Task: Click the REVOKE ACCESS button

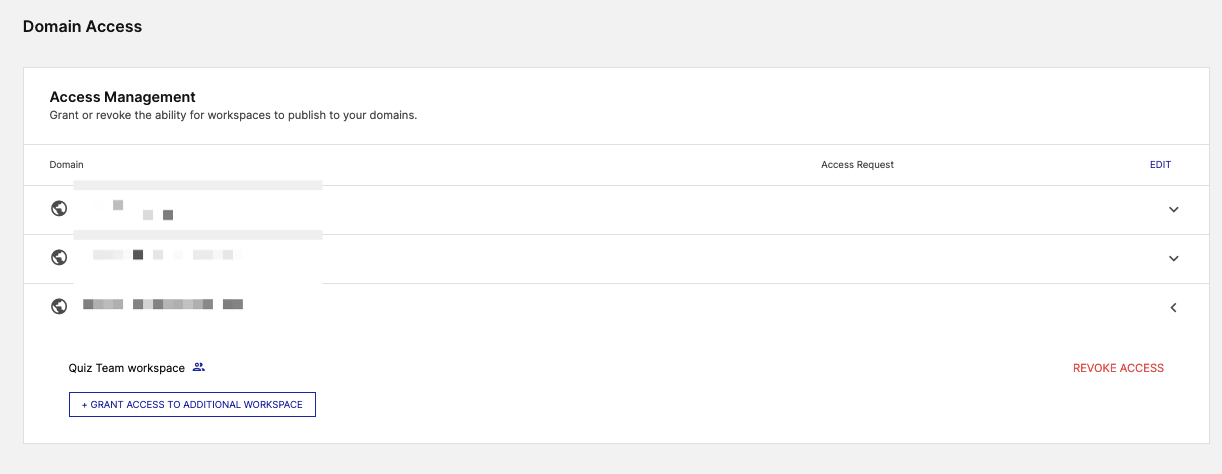Action: (1118, 368)
